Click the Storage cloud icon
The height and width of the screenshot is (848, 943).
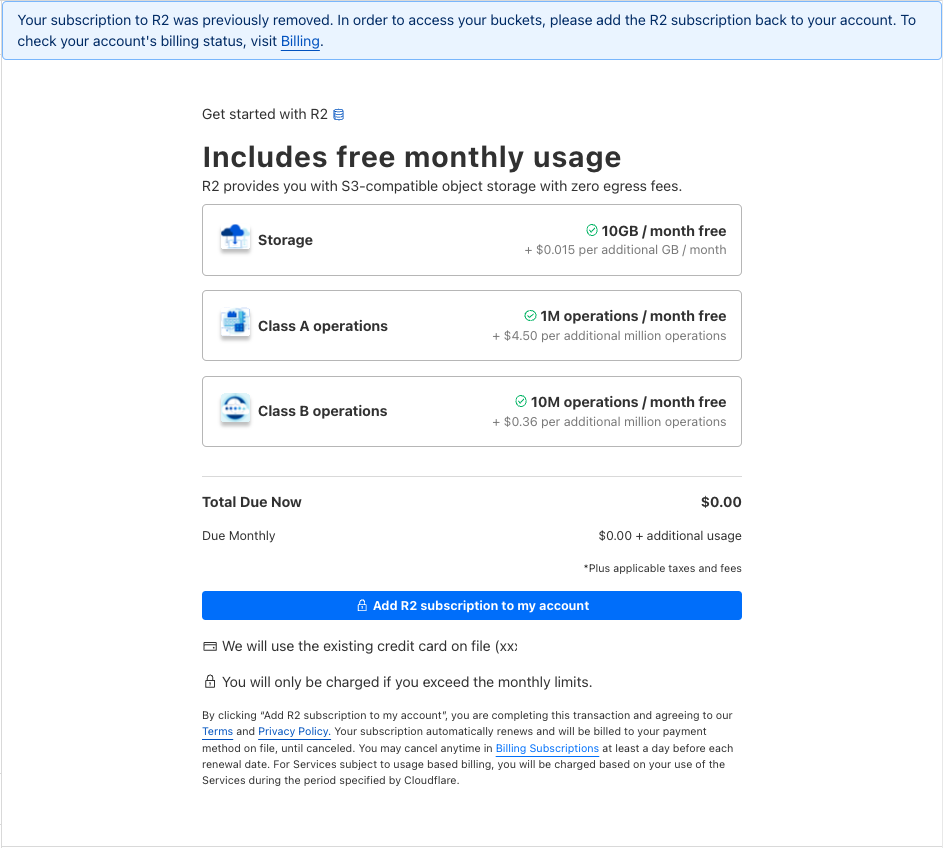pos(235,240)
